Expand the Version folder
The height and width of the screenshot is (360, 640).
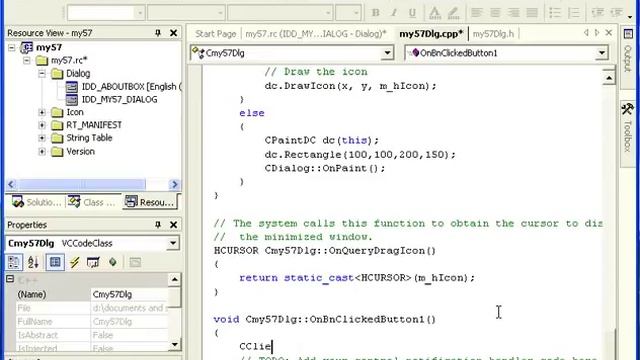[42, 151]
